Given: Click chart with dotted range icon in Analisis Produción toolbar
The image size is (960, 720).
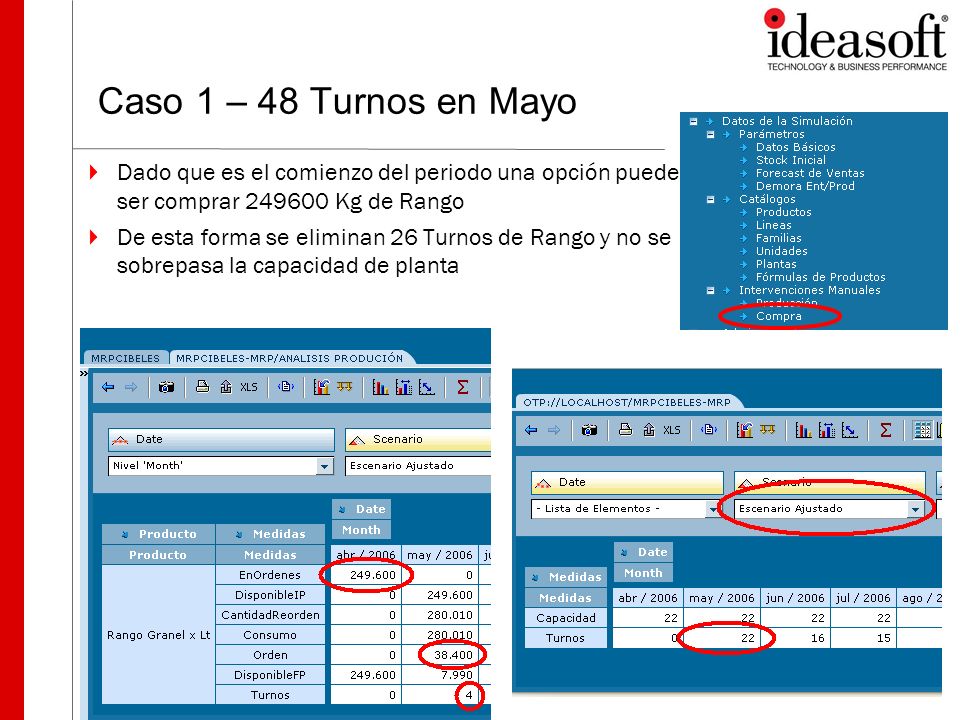Looking at the screenshot, I should [x=403, y=387].
